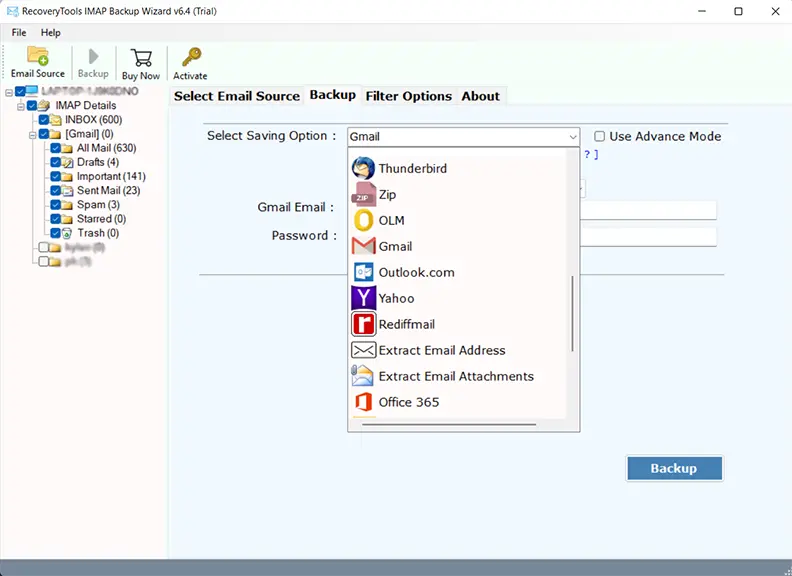Choose Extract Email Attachments option

pos(455,376)
